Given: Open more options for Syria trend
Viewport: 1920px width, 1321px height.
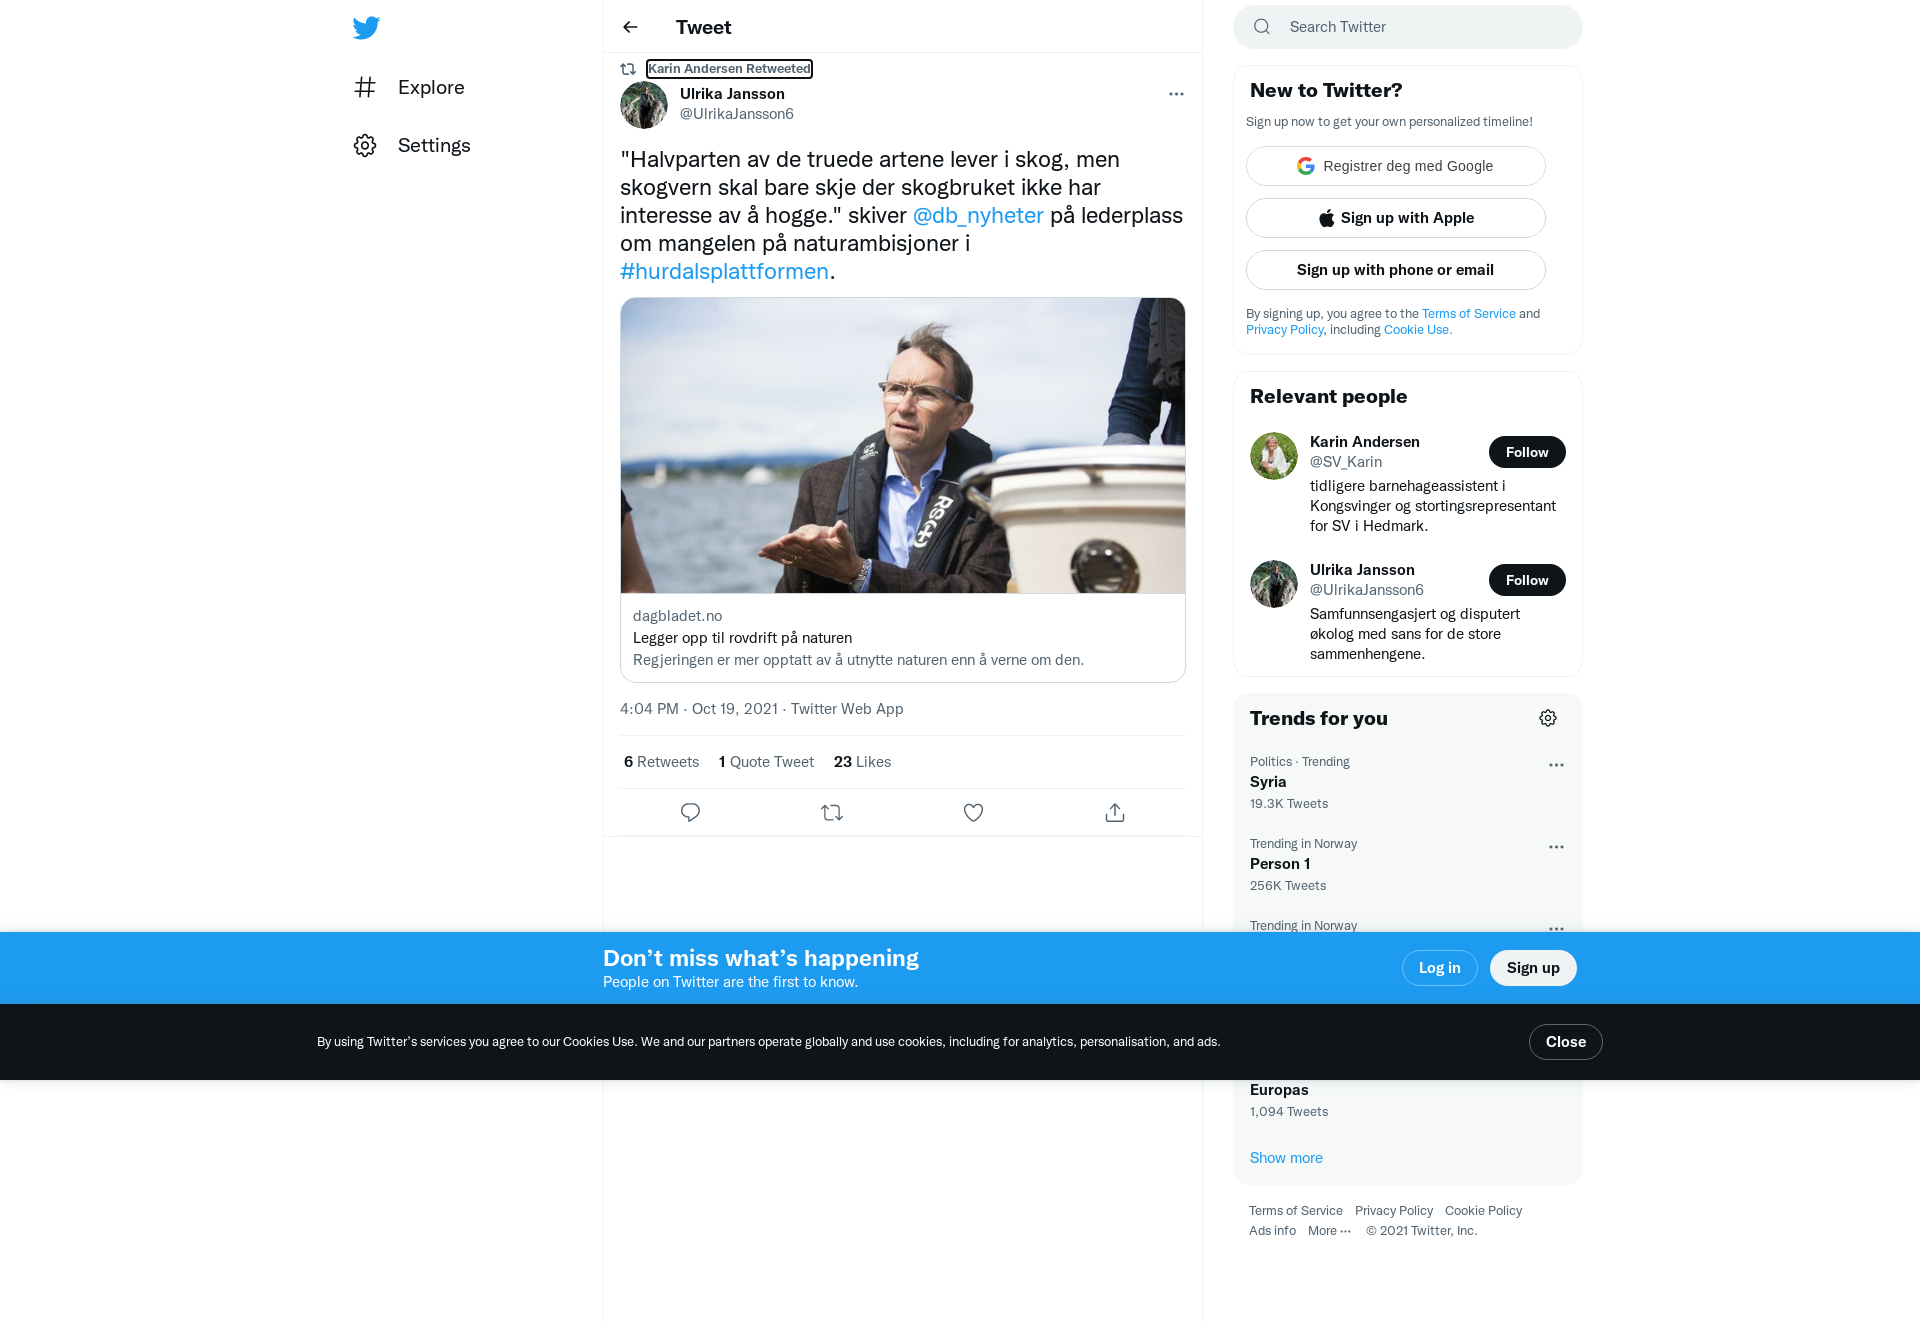Looking at the screenshot, I should coord(1556,765).
